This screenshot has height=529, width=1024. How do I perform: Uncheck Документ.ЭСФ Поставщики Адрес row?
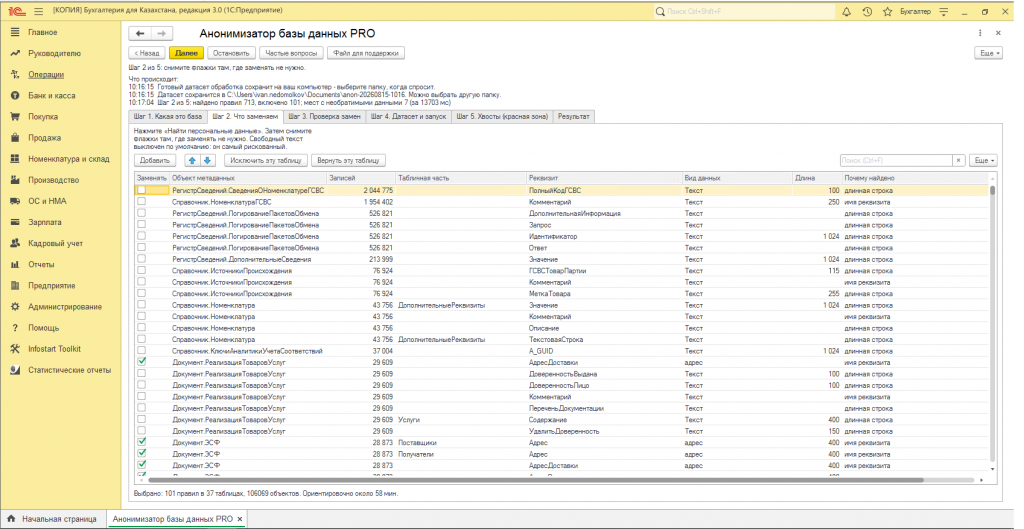(141, 442)
